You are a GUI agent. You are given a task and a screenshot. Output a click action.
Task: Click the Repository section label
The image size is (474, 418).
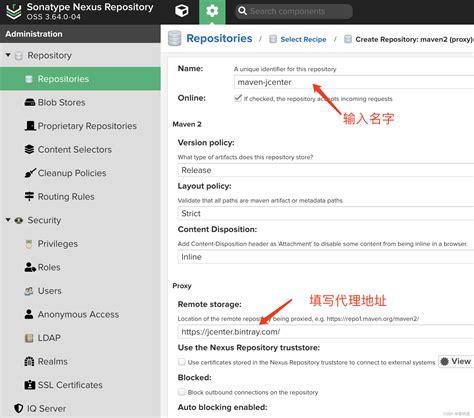[49, 55]
